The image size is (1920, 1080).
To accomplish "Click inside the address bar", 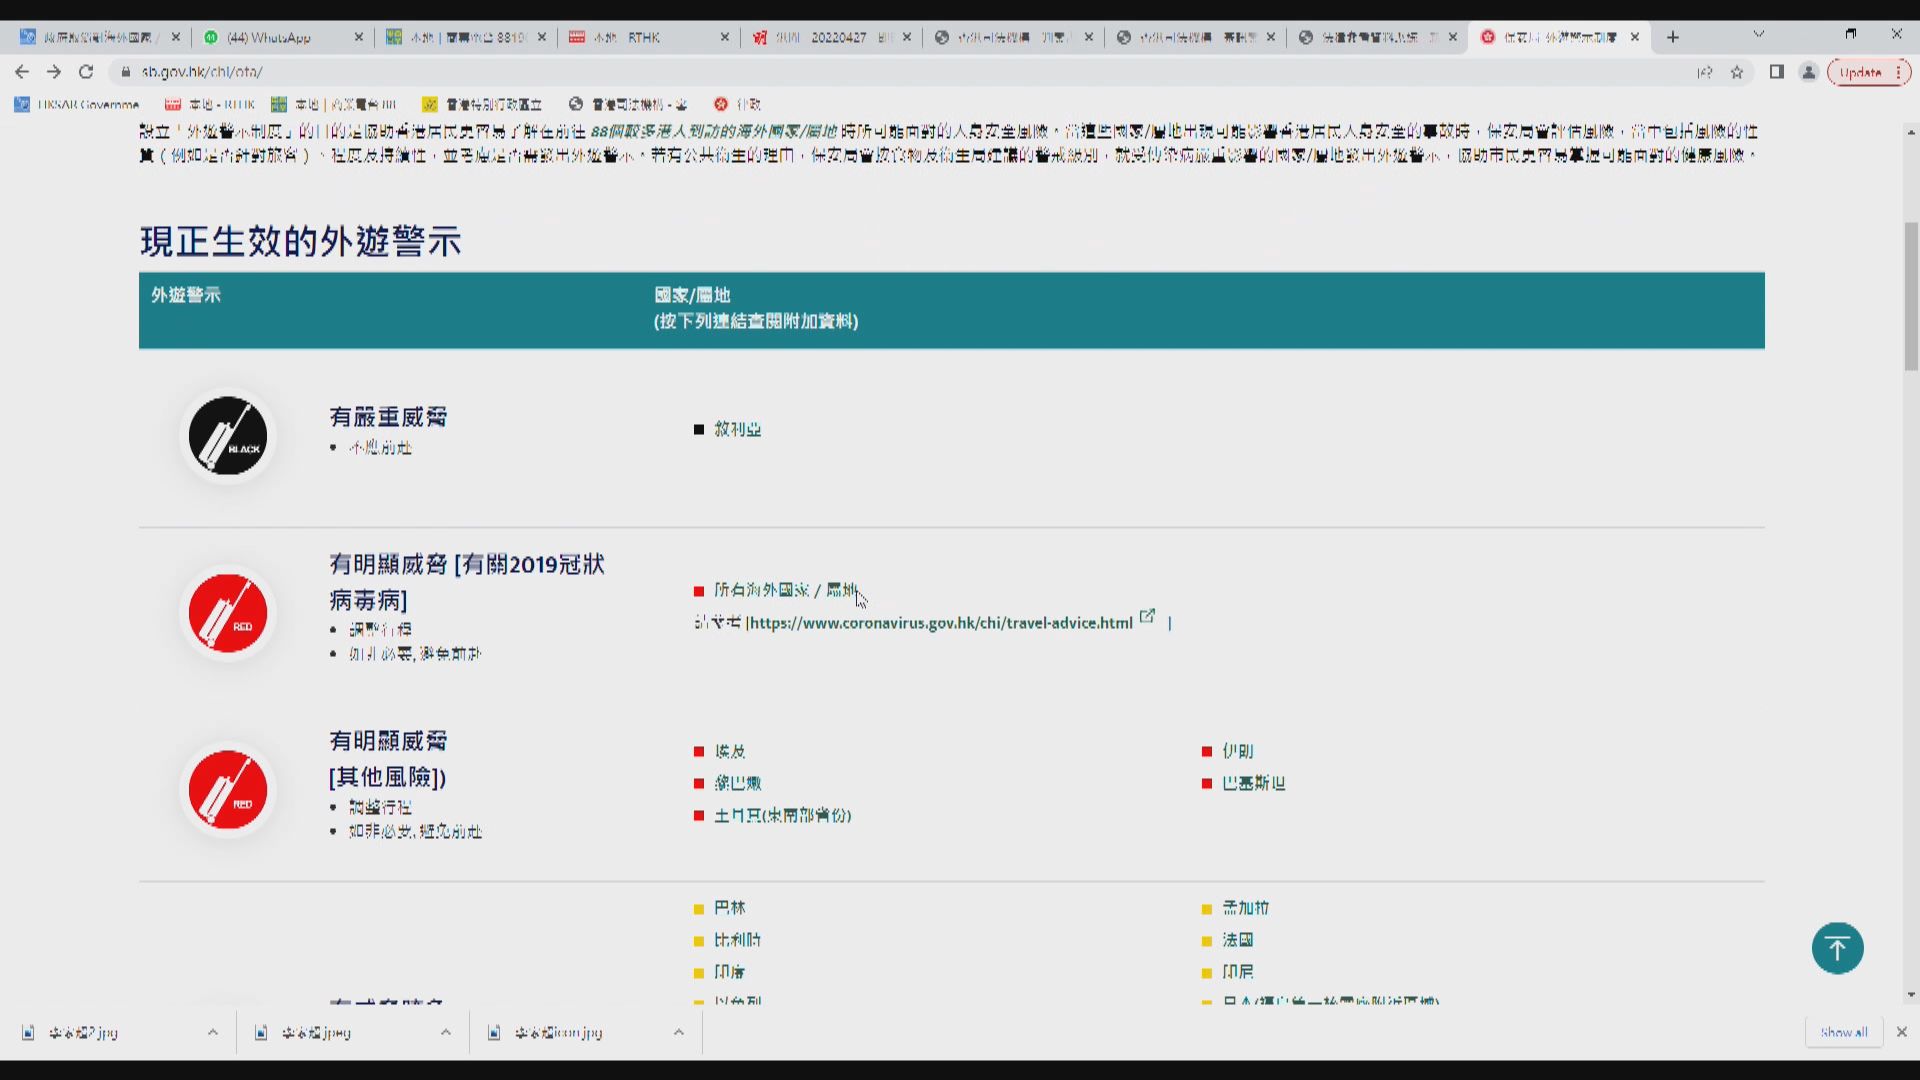I will tap(400, 71).
